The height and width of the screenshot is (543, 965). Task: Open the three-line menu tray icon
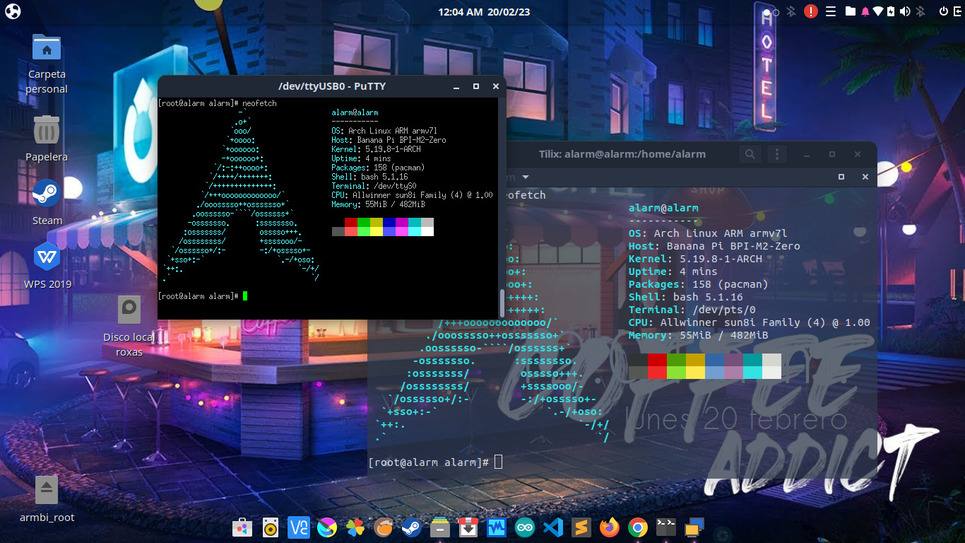click(x=830, y=11)
